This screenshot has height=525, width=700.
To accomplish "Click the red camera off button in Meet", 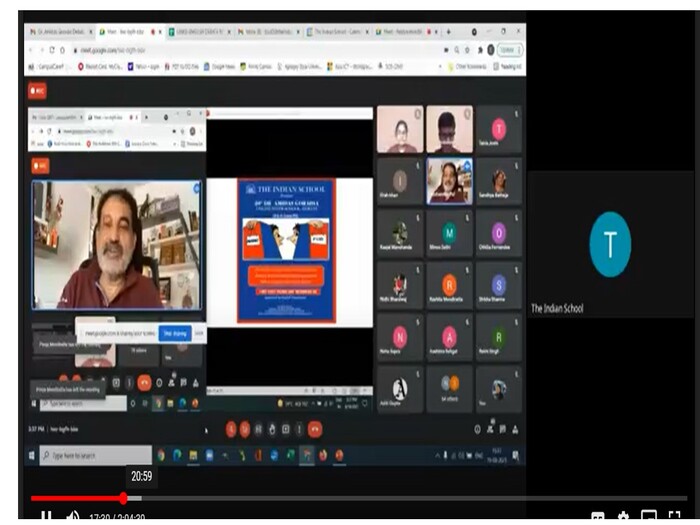I will (x=245, y=429).
